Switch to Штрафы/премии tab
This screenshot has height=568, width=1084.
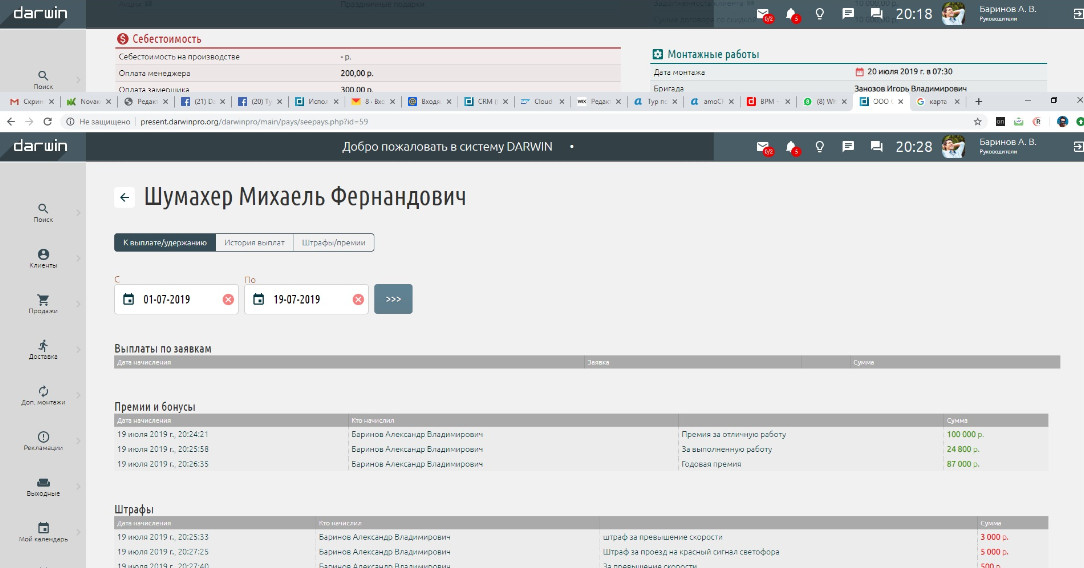pos(334,243)
